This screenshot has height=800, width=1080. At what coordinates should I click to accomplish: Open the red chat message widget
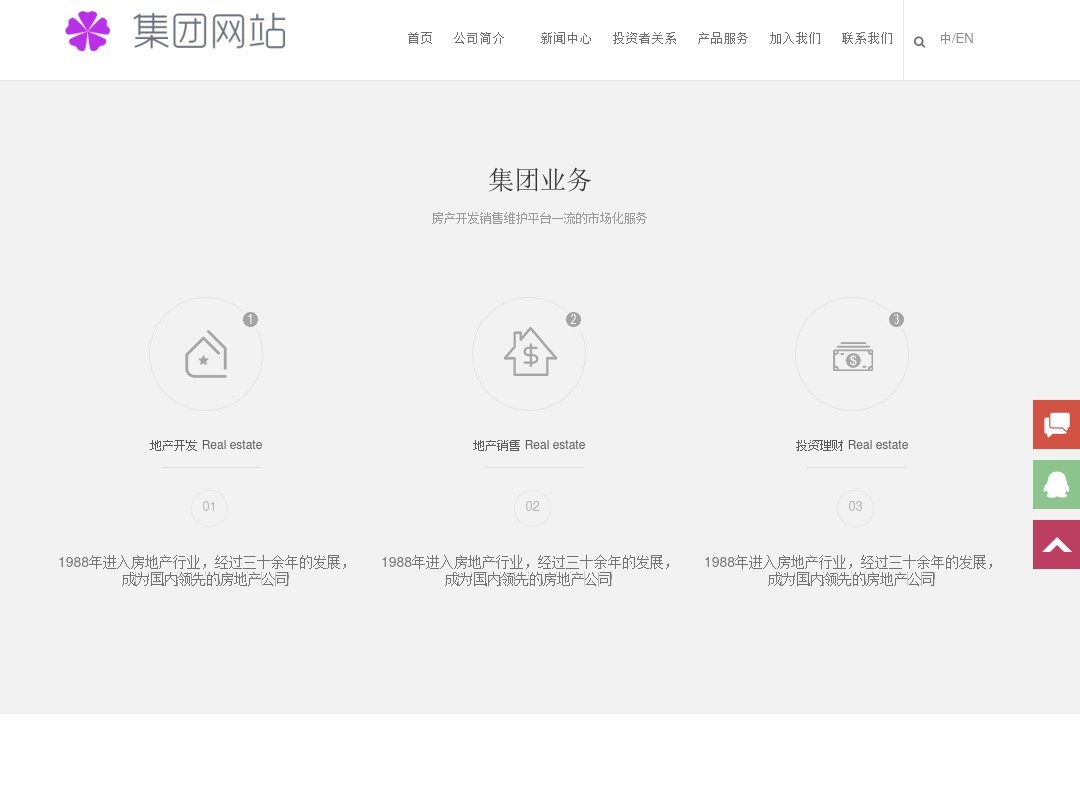(x=1056, y=424)
